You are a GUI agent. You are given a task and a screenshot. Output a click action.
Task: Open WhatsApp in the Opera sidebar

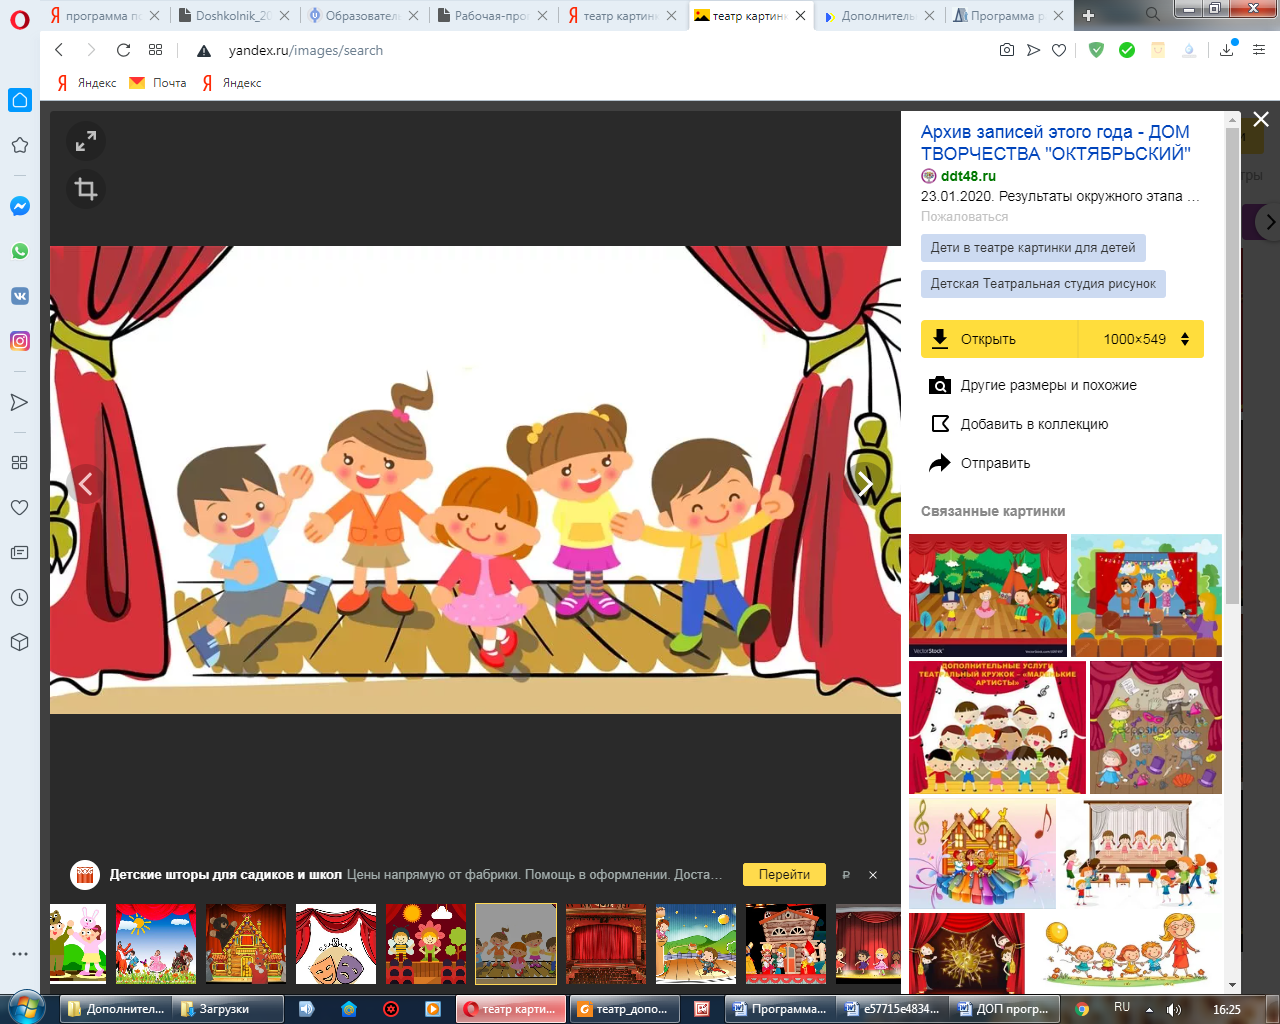pyautogui.click(x=19, y=251)
